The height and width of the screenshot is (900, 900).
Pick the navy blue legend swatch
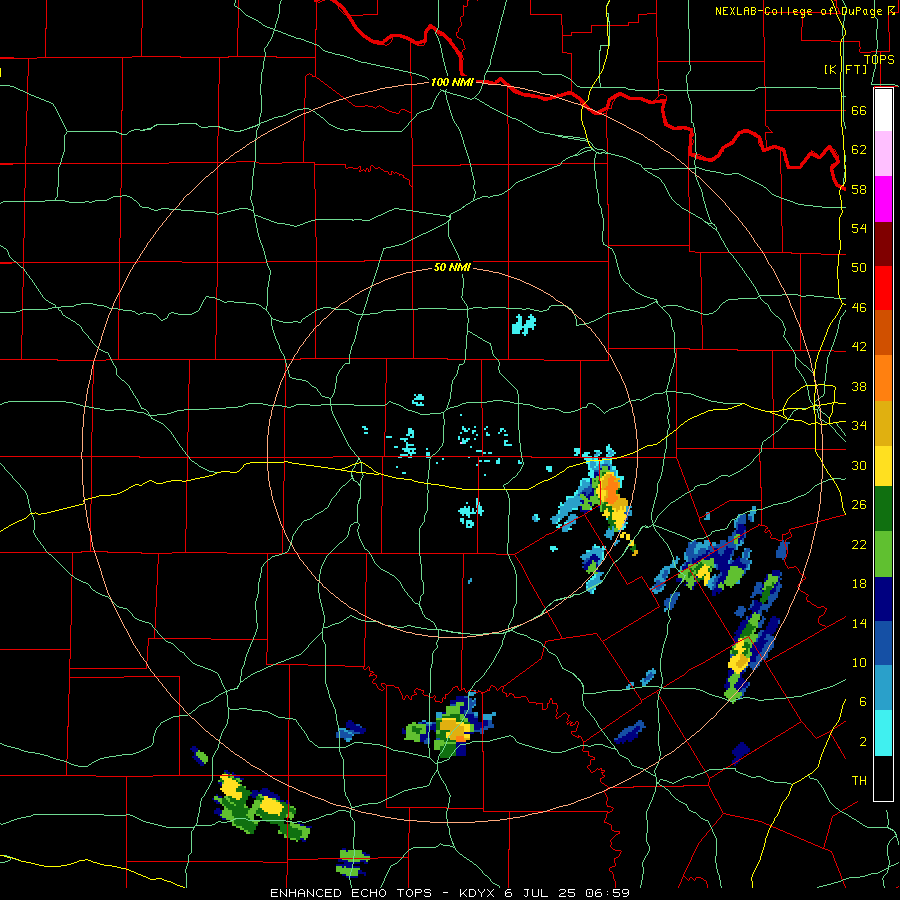coord(883,599)
